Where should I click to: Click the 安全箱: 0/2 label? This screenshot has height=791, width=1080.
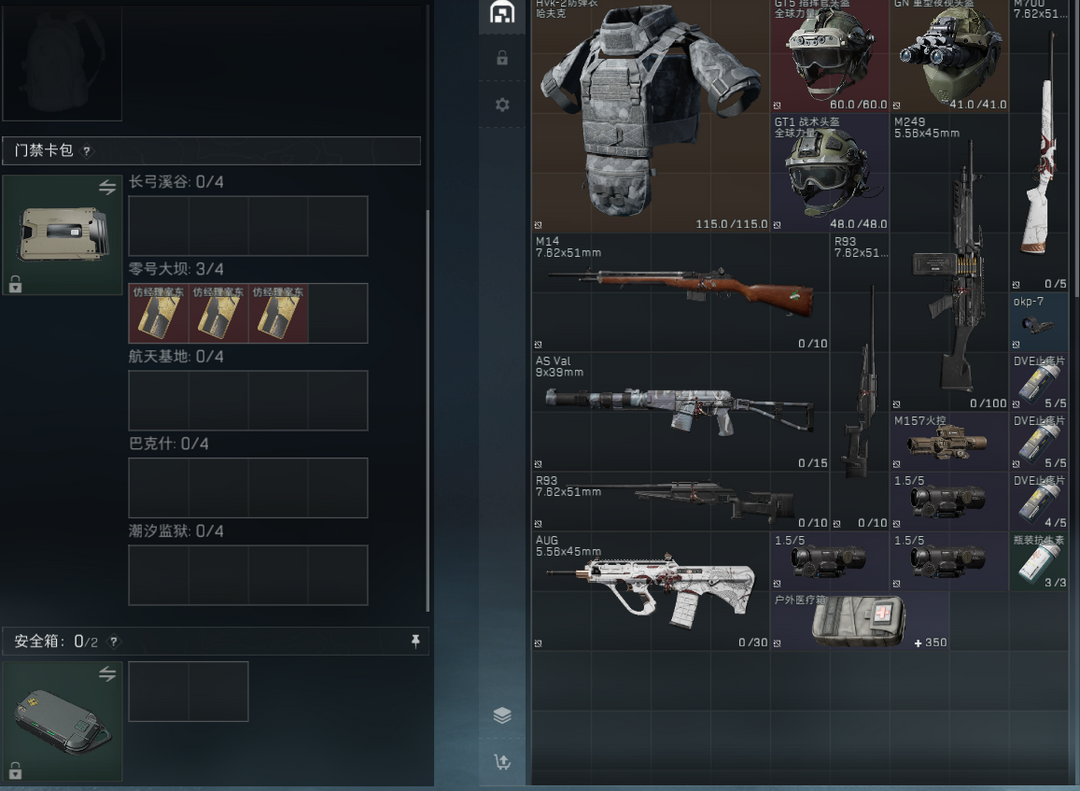56,641
